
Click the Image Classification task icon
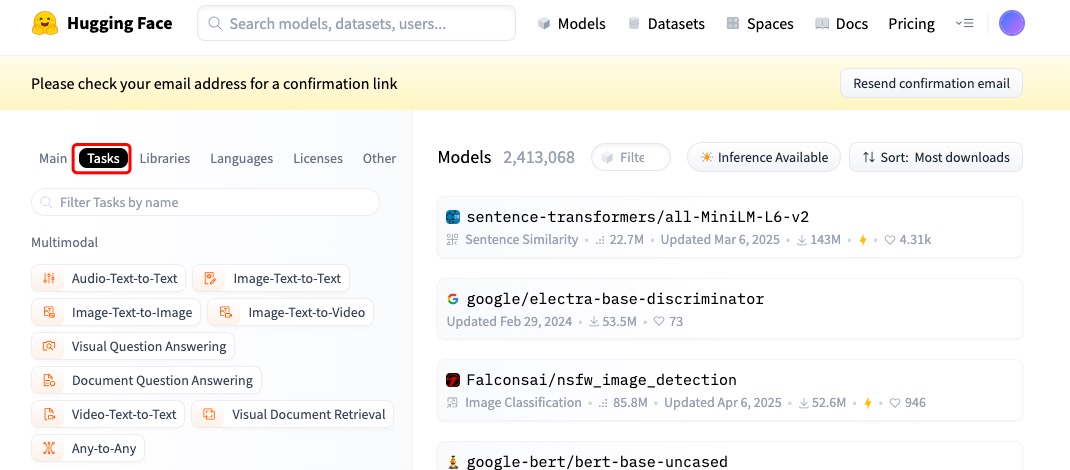click(452, 402)
